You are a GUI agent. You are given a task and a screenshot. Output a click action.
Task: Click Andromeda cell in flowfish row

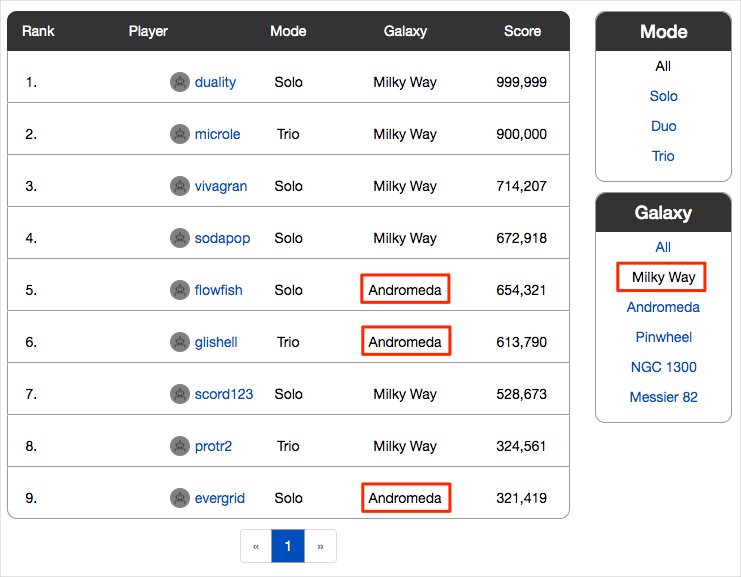coord(405,290)
